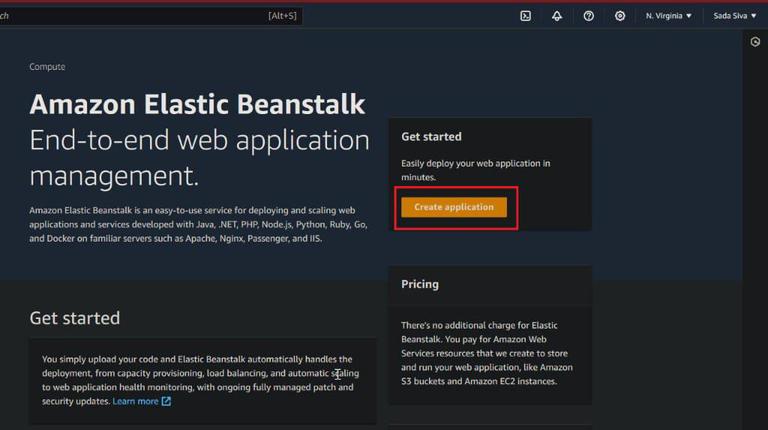Expand the N. Virginia region dropdown
768x430 pixels.
(x=668, y=16)
